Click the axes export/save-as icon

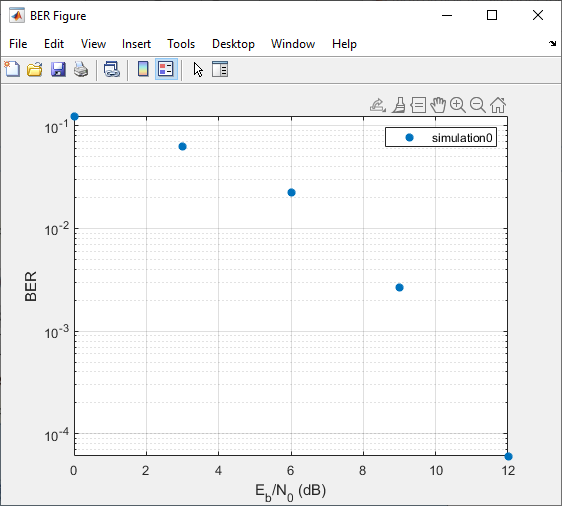pyautogui.click(x=378, y=105)
